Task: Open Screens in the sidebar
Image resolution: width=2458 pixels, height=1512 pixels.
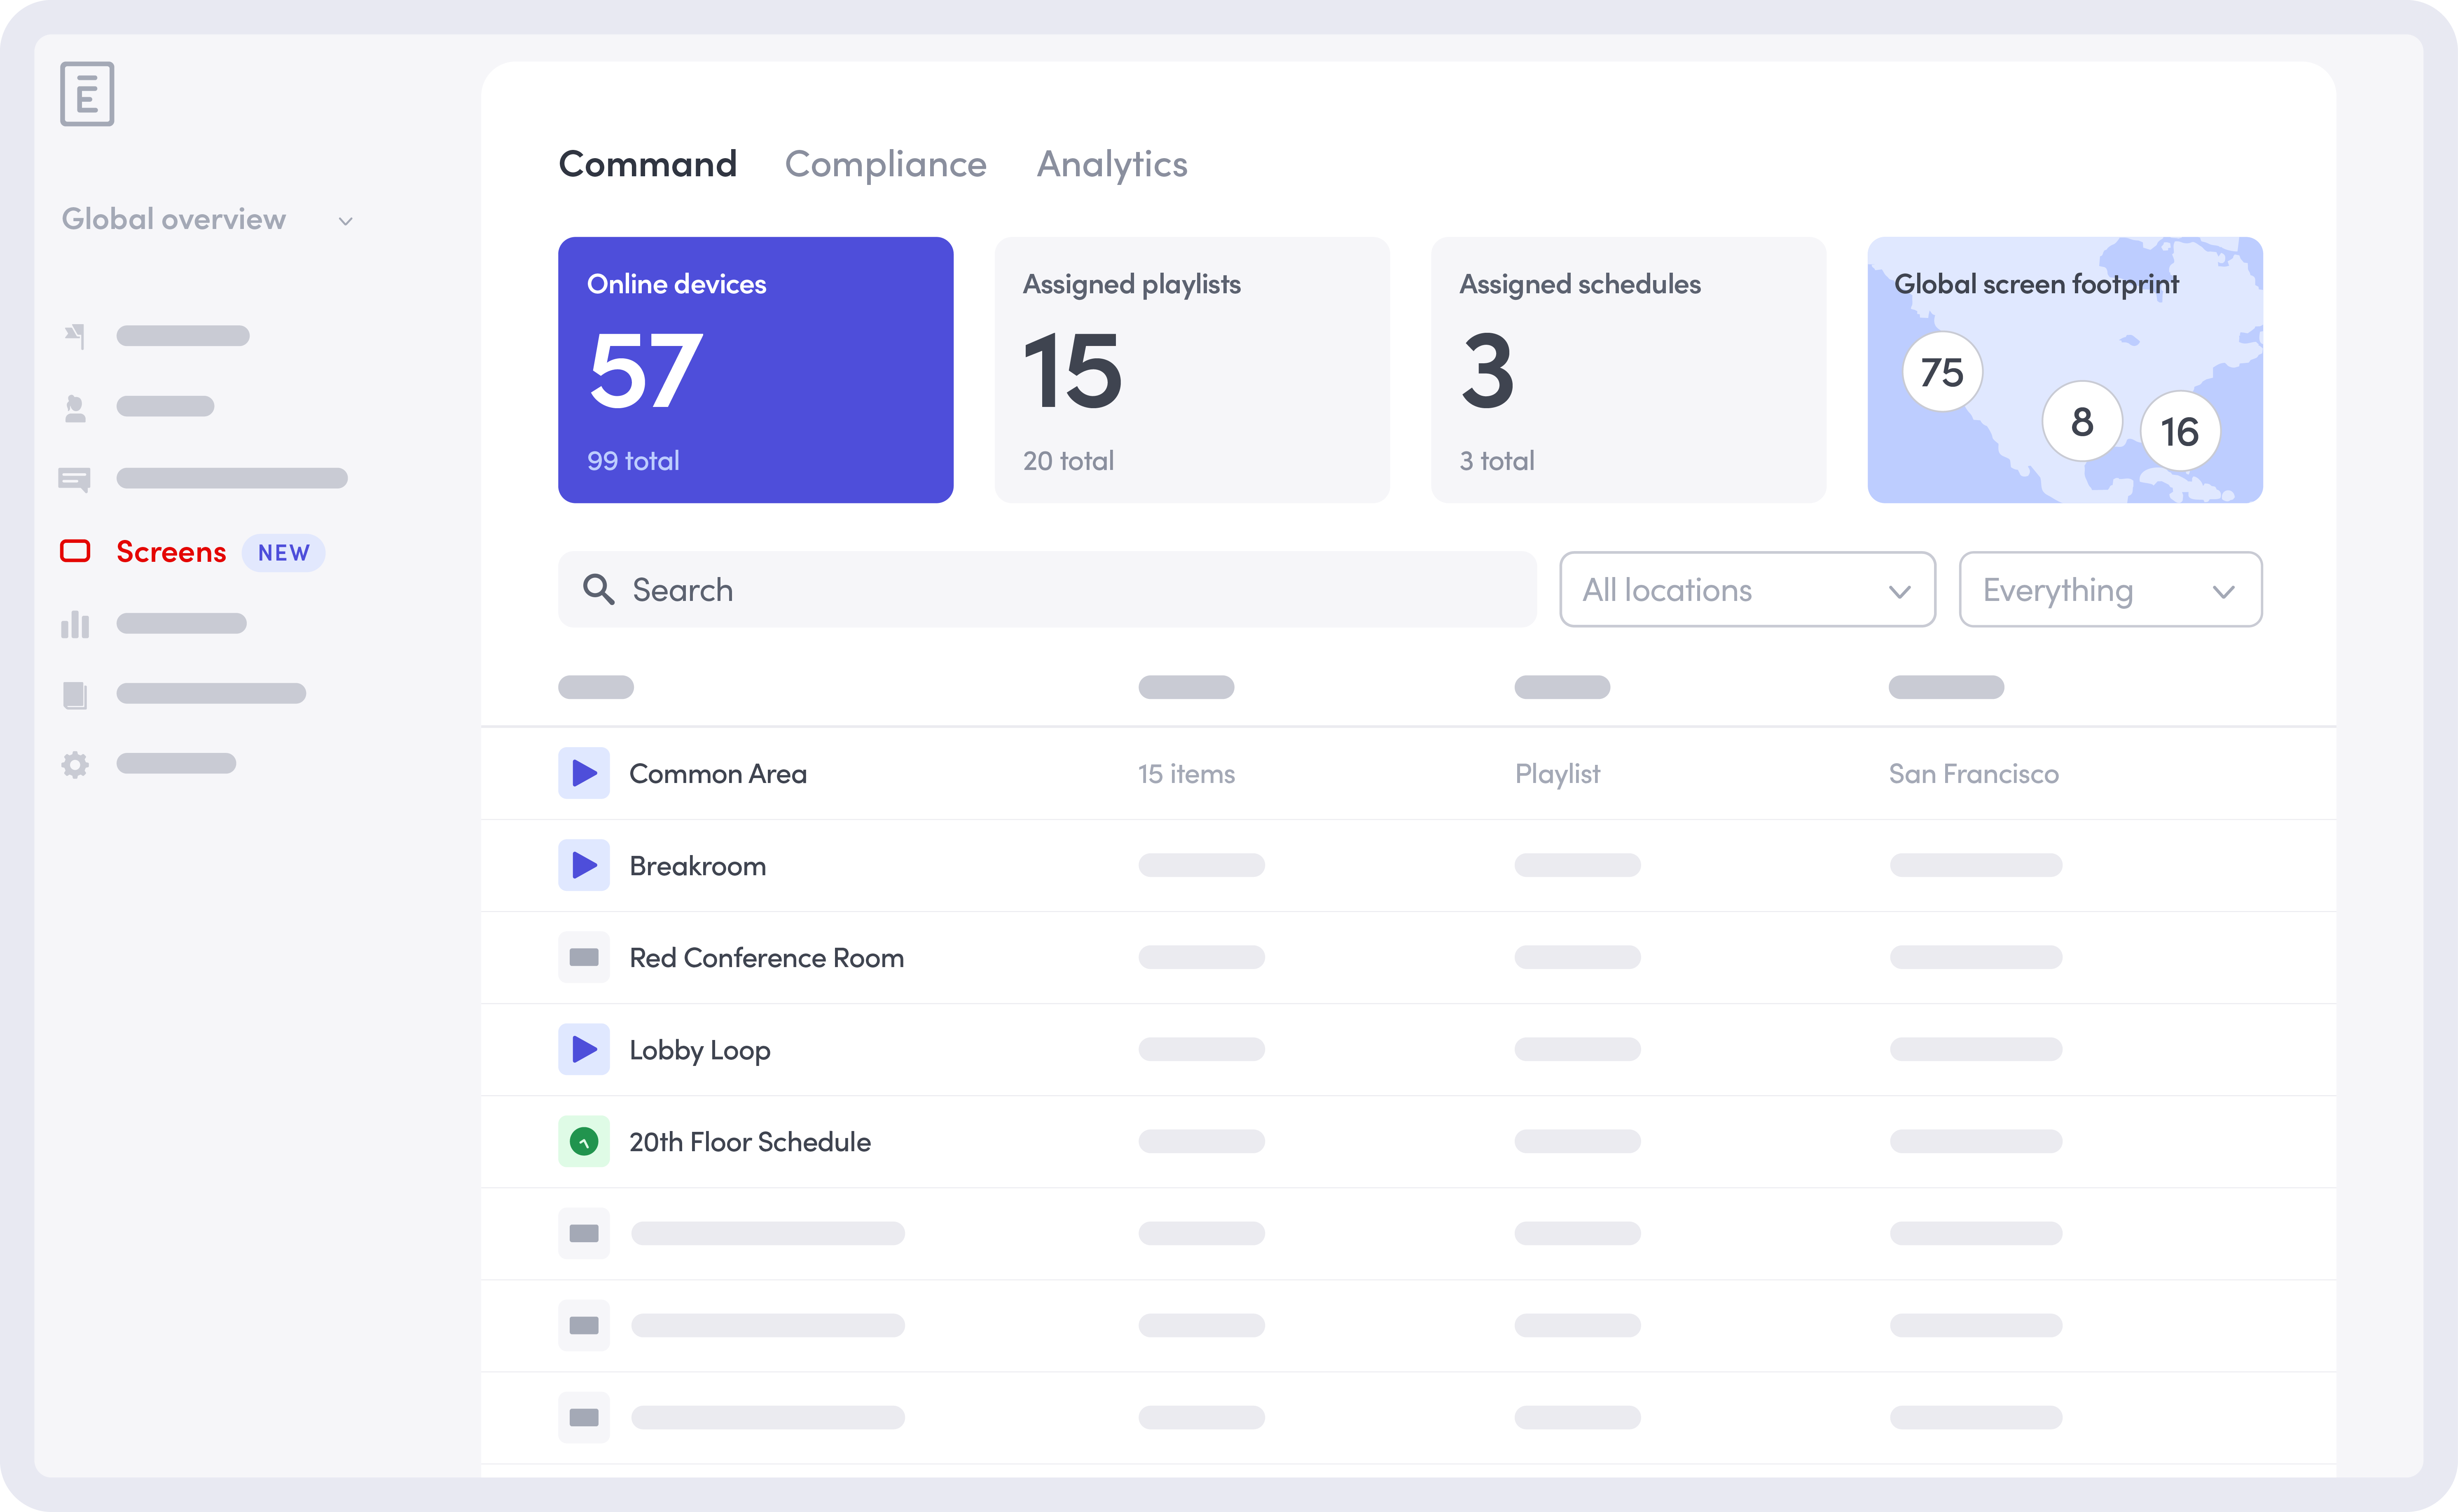Action: tap(171, 552)
